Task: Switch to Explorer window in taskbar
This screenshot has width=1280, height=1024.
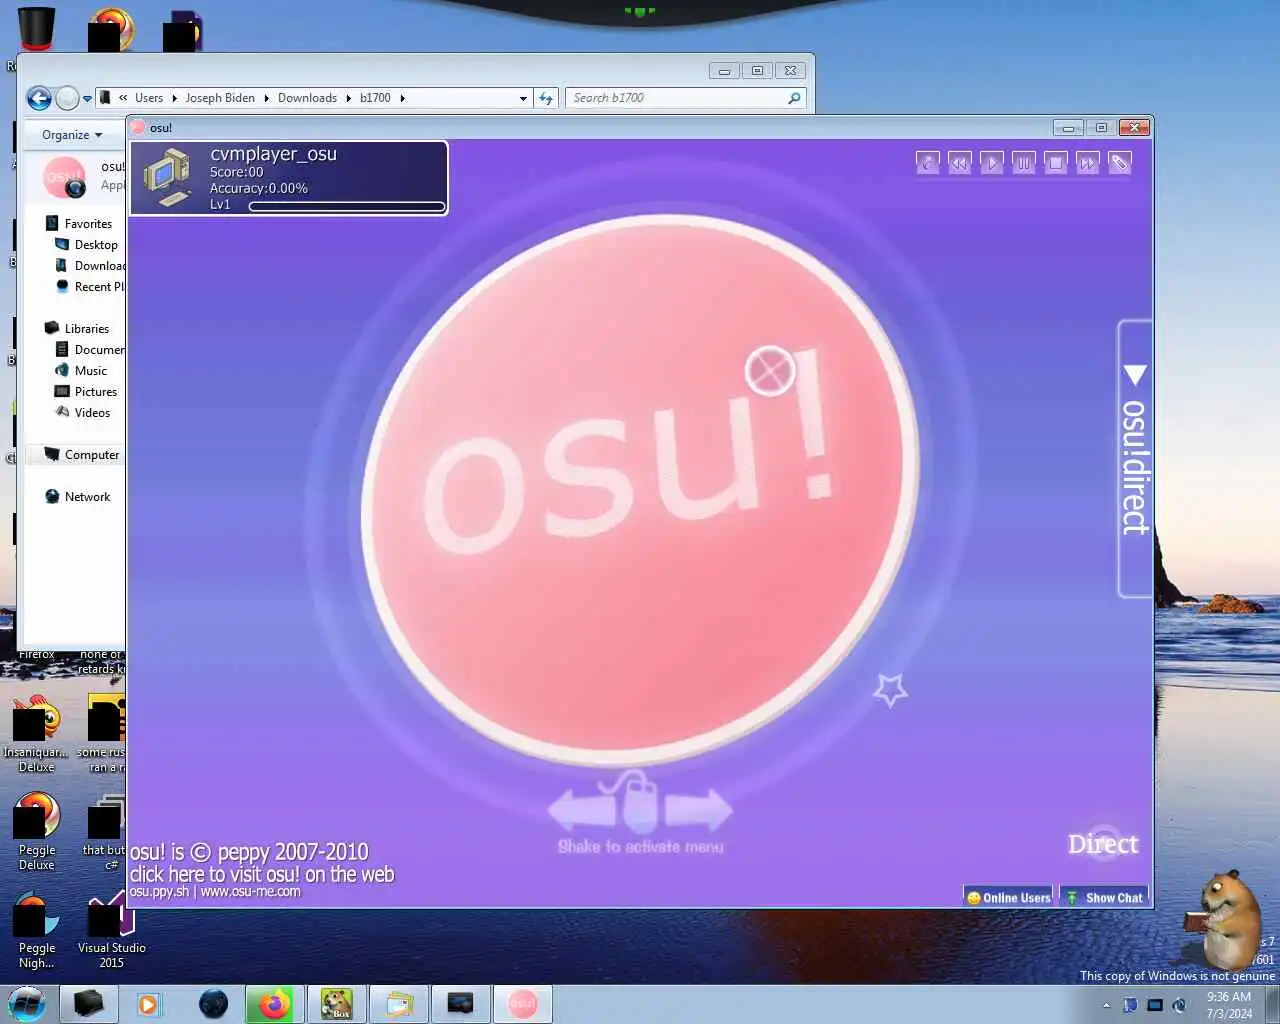Action: pyautogui.click(x=399, y=1004)
